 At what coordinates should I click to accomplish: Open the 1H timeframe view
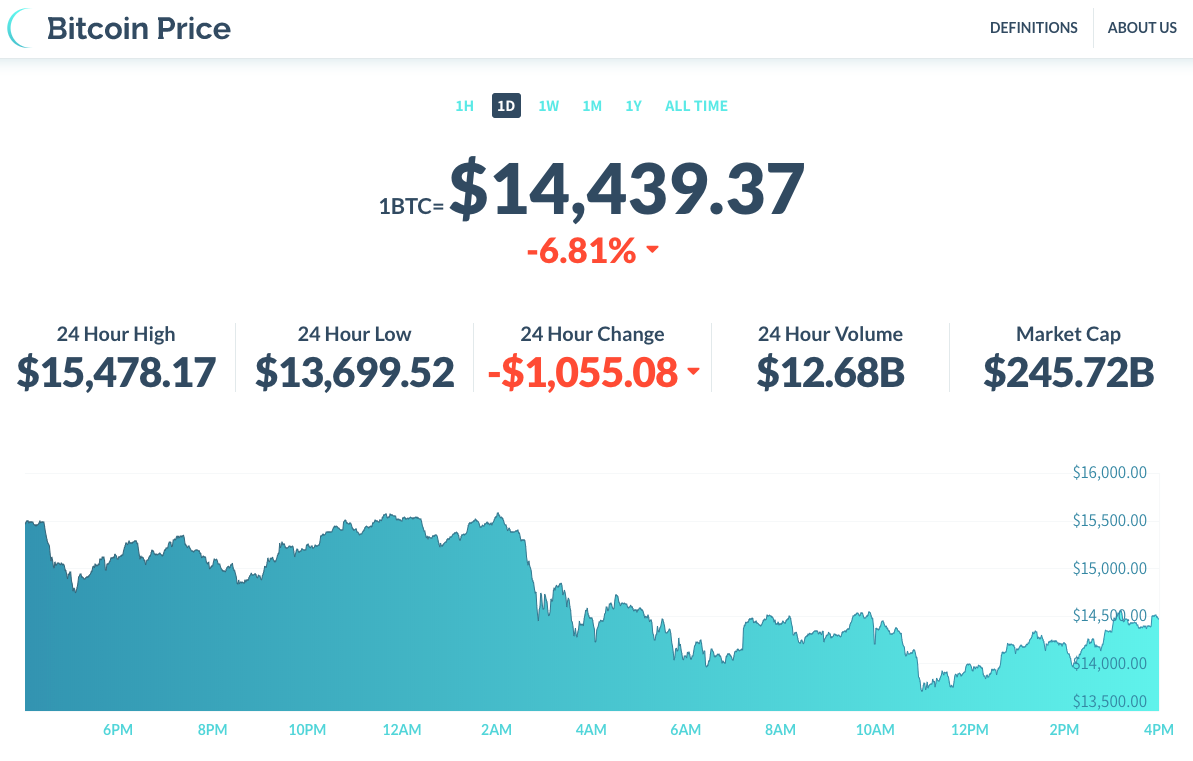[x=463, y=105]
